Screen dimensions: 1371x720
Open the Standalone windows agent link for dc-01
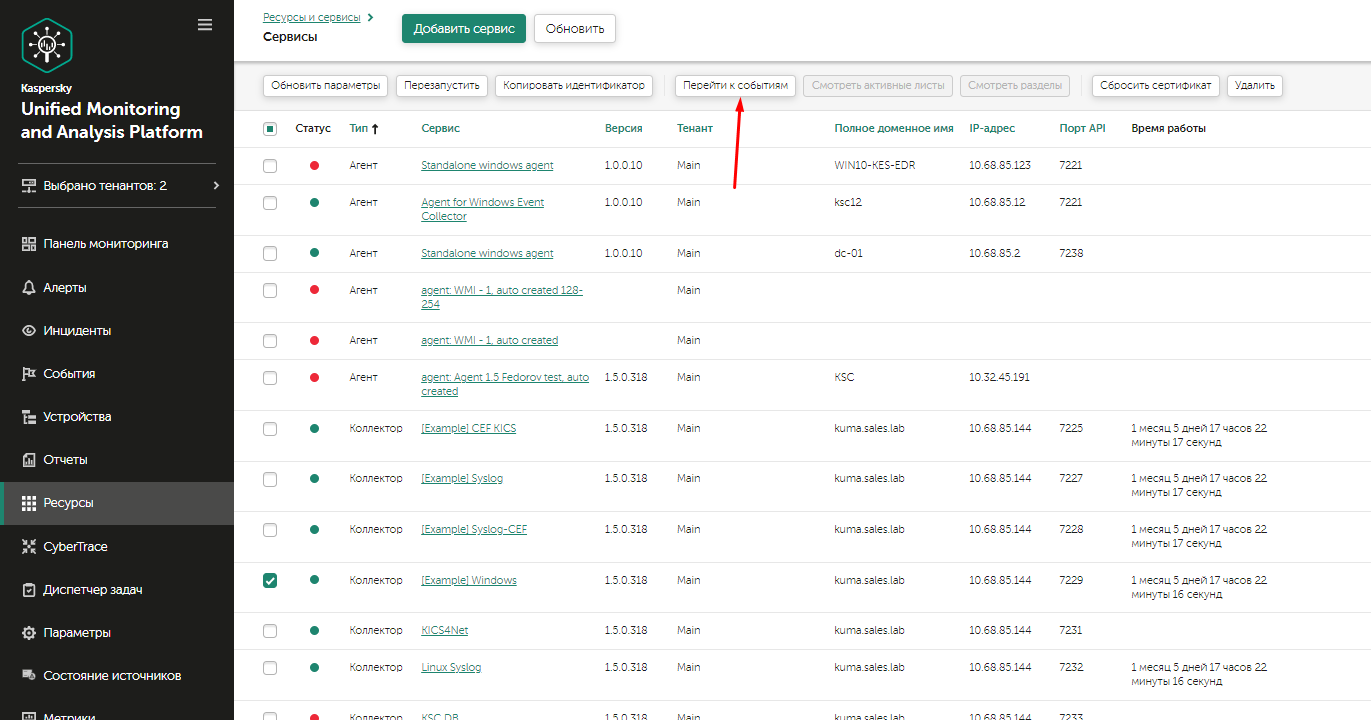pos(487,254)
